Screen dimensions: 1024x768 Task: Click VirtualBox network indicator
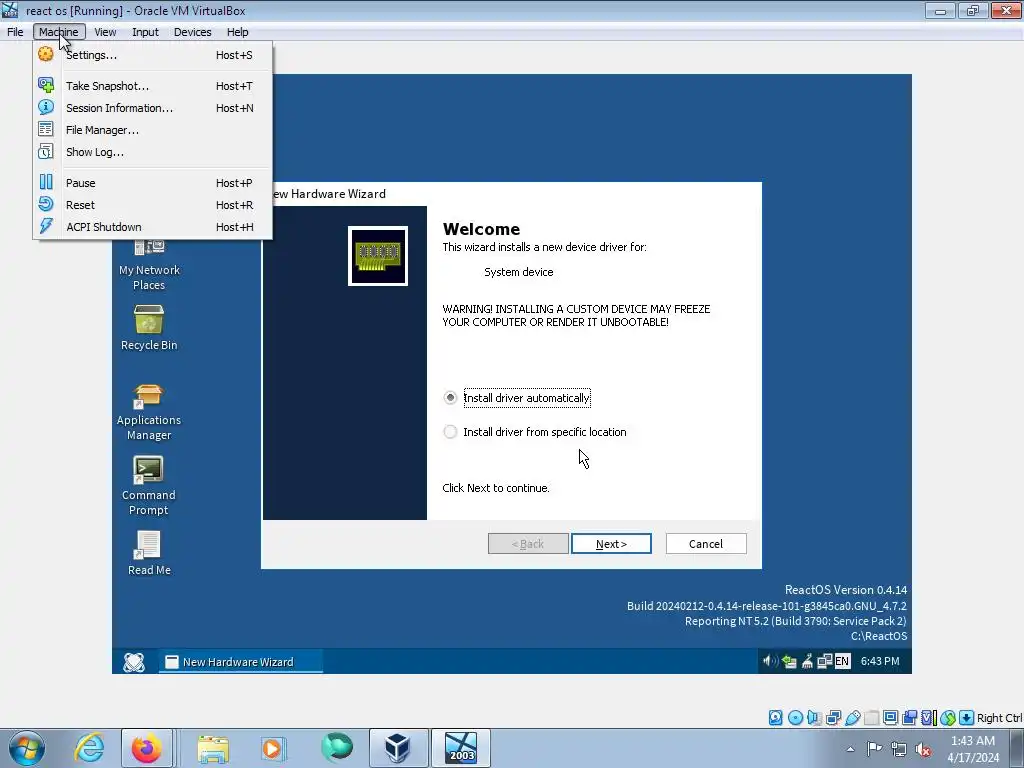pos(833,718)
